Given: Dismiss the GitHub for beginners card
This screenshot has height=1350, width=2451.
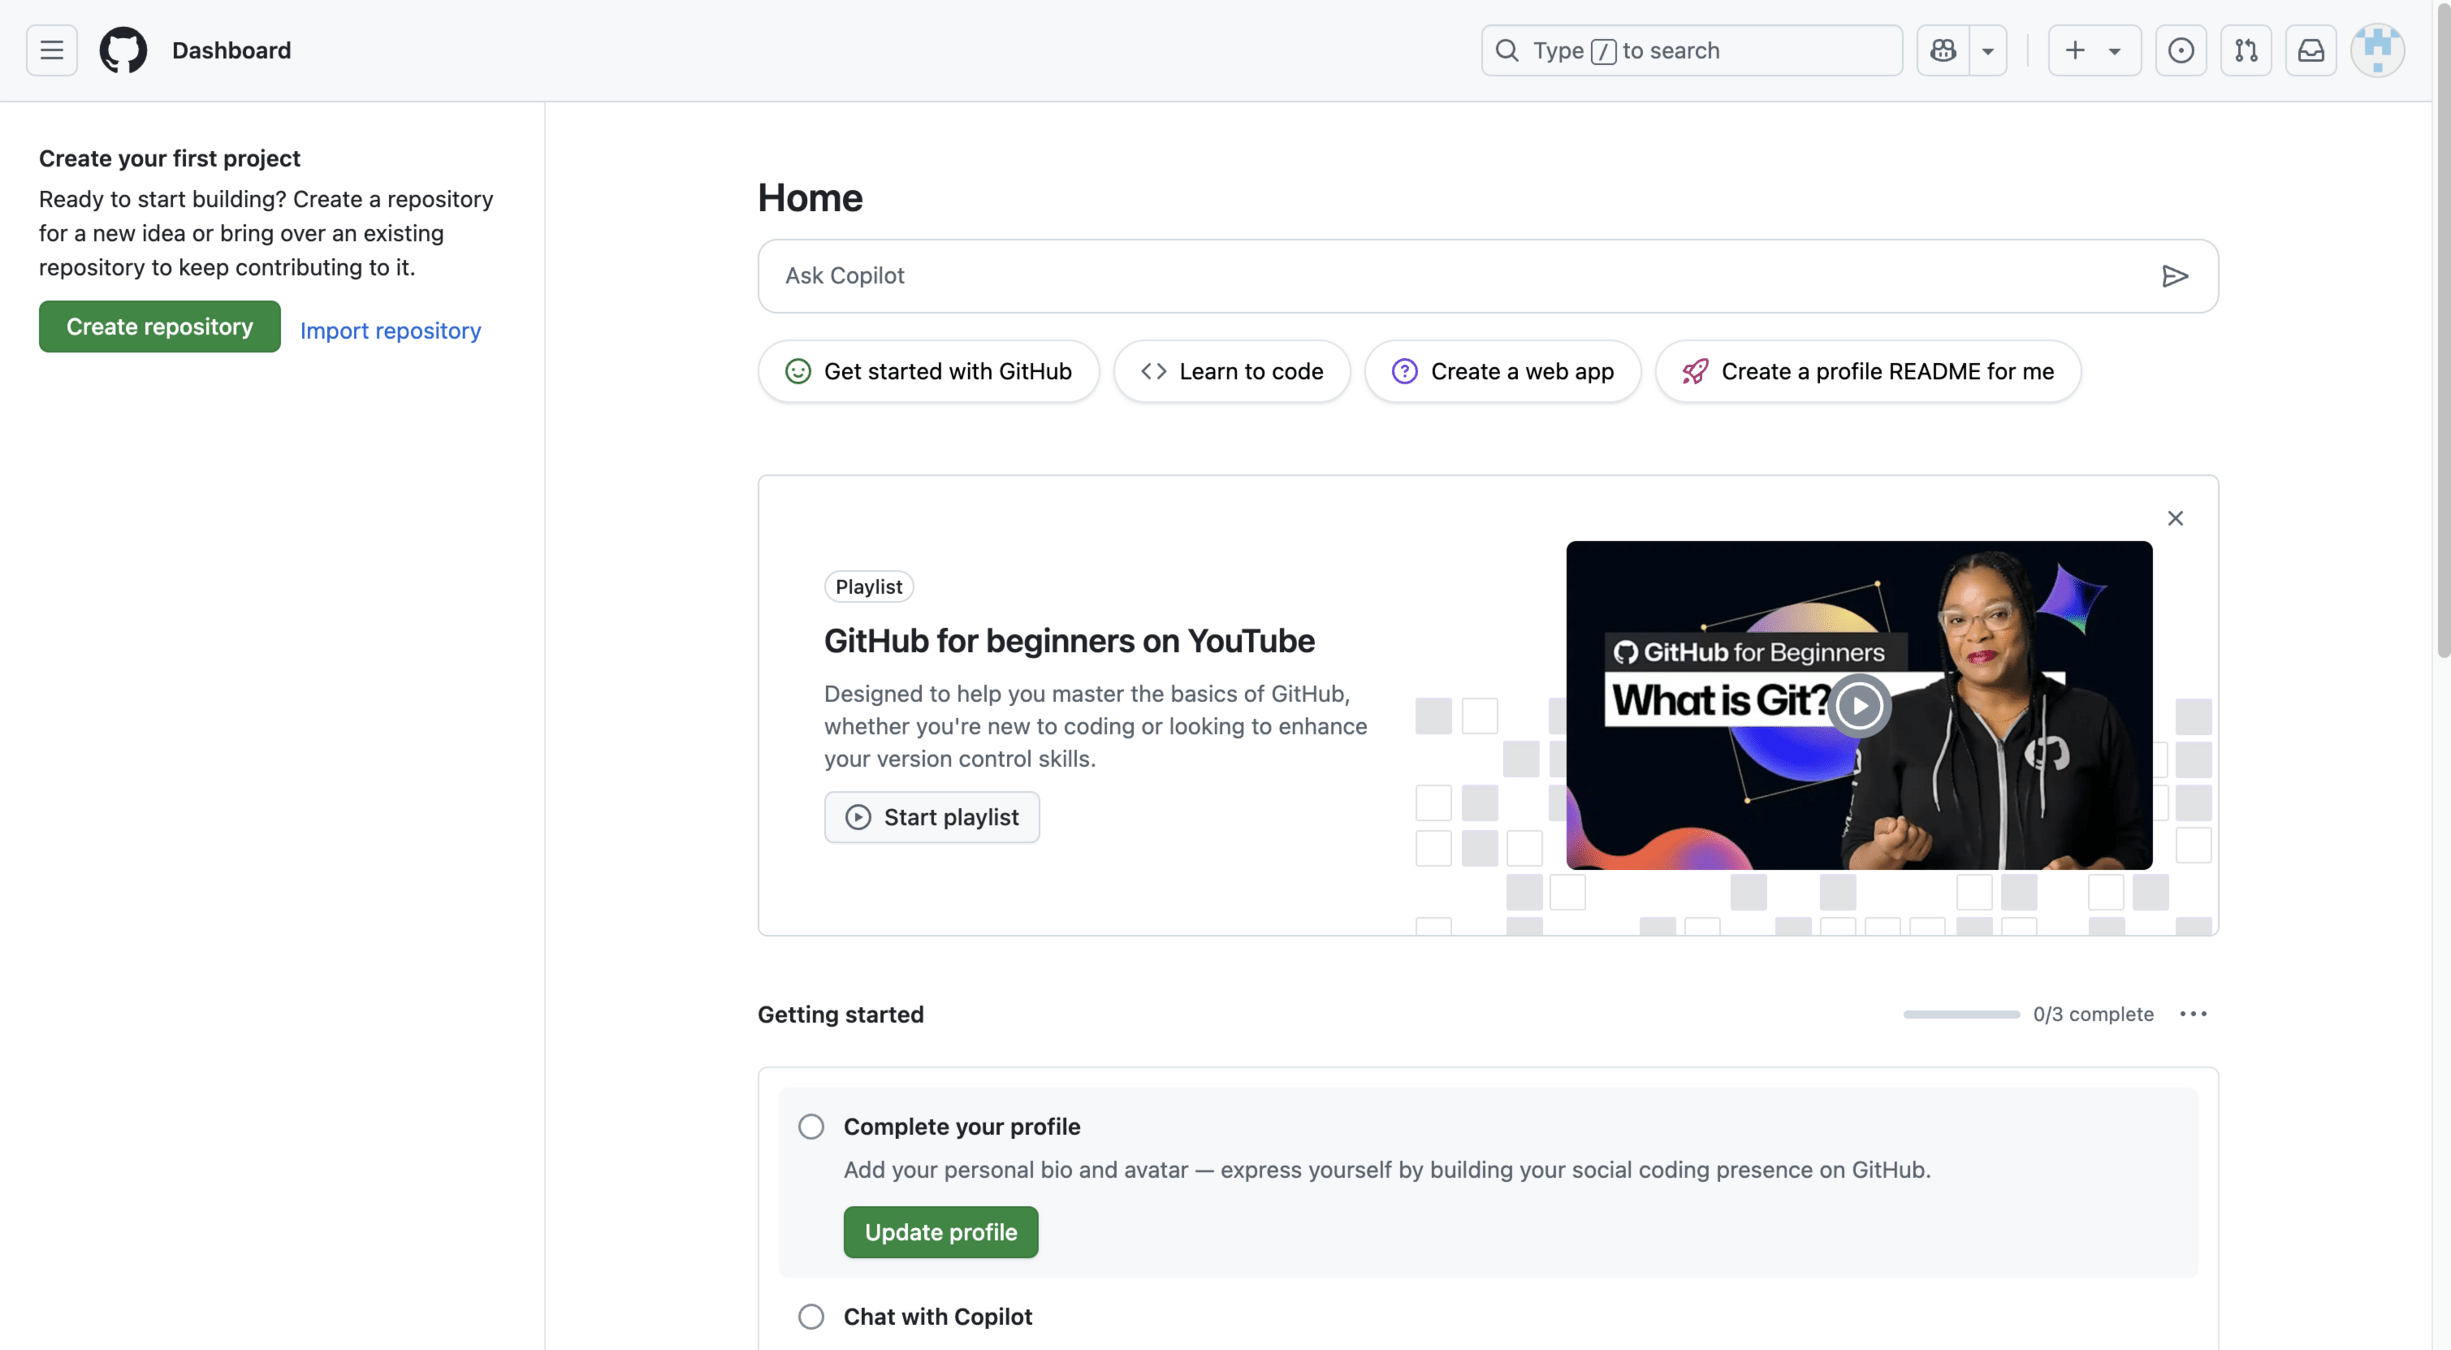Looking at the screenshot, I should click(x=2174, y=518).
